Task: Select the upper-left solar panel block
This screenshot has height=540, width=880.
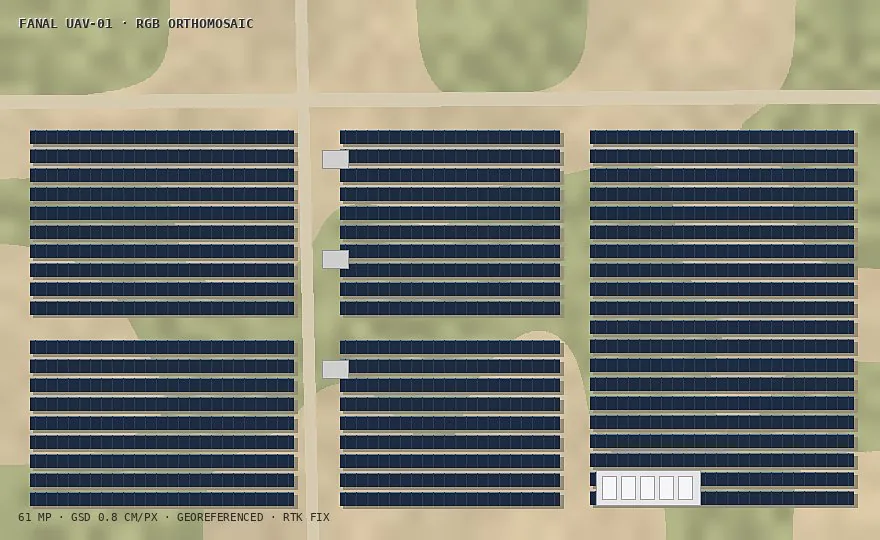Action: pos(162,223)
